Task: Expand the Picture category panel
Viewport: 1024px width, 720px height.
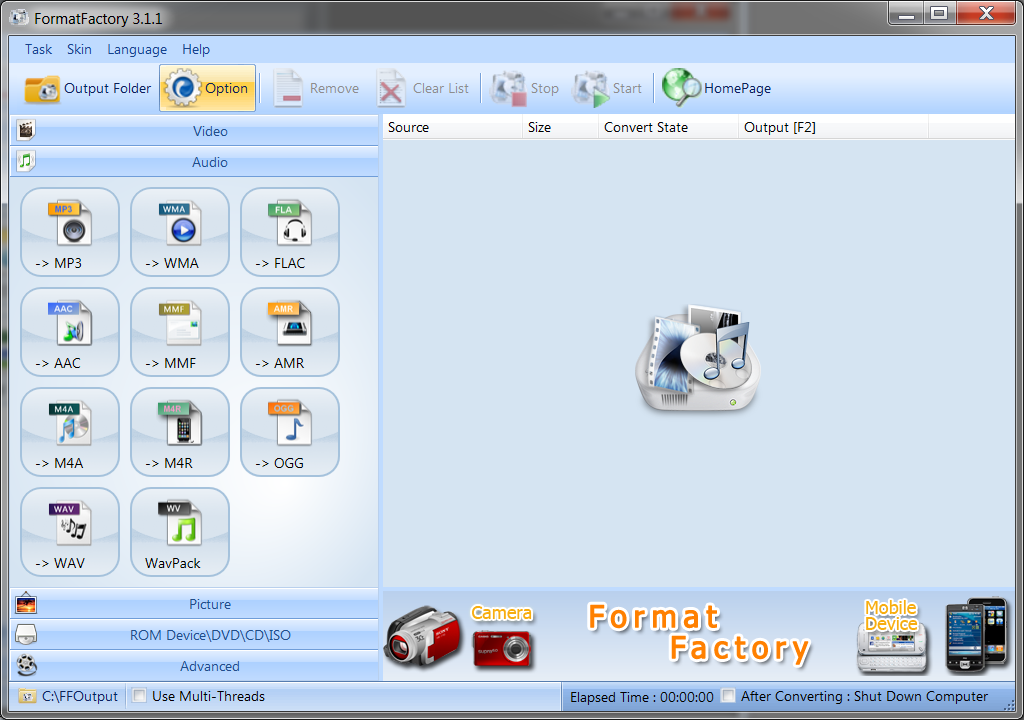Action: 210,604
